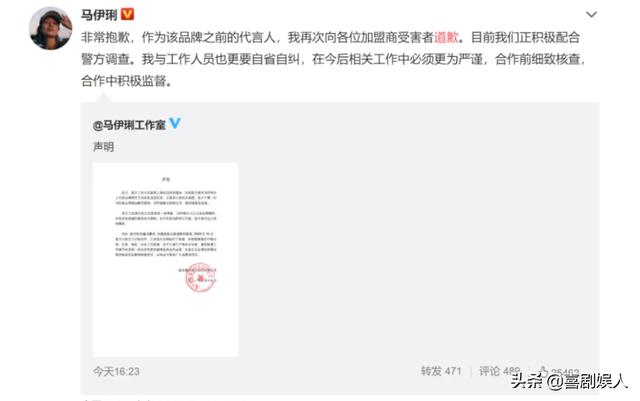Click the 马伊琍 username
Viewport: 640px width, 401px height.
(99, 15)
